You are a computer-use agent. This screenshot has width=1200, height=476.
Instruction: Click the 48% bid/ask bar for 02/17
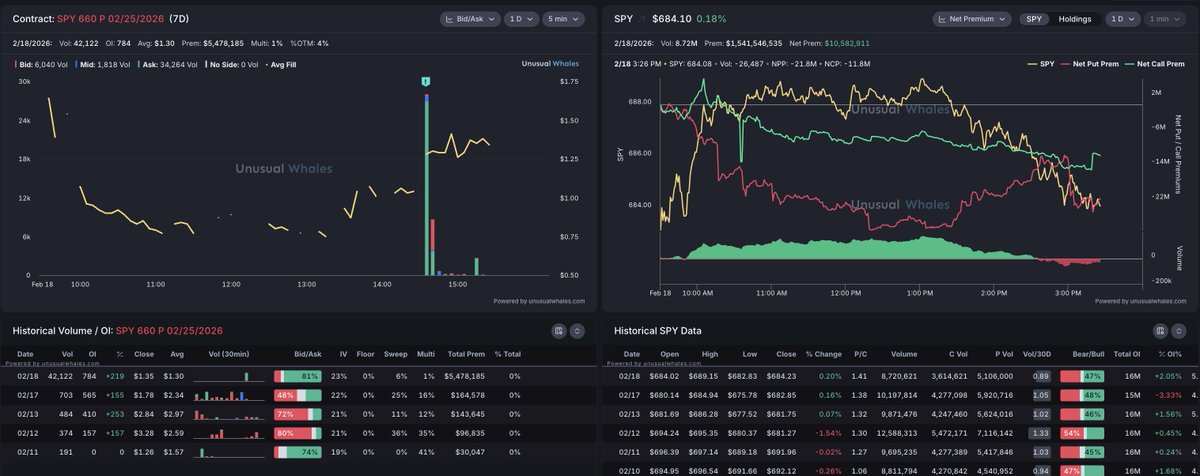pos(298,394)
